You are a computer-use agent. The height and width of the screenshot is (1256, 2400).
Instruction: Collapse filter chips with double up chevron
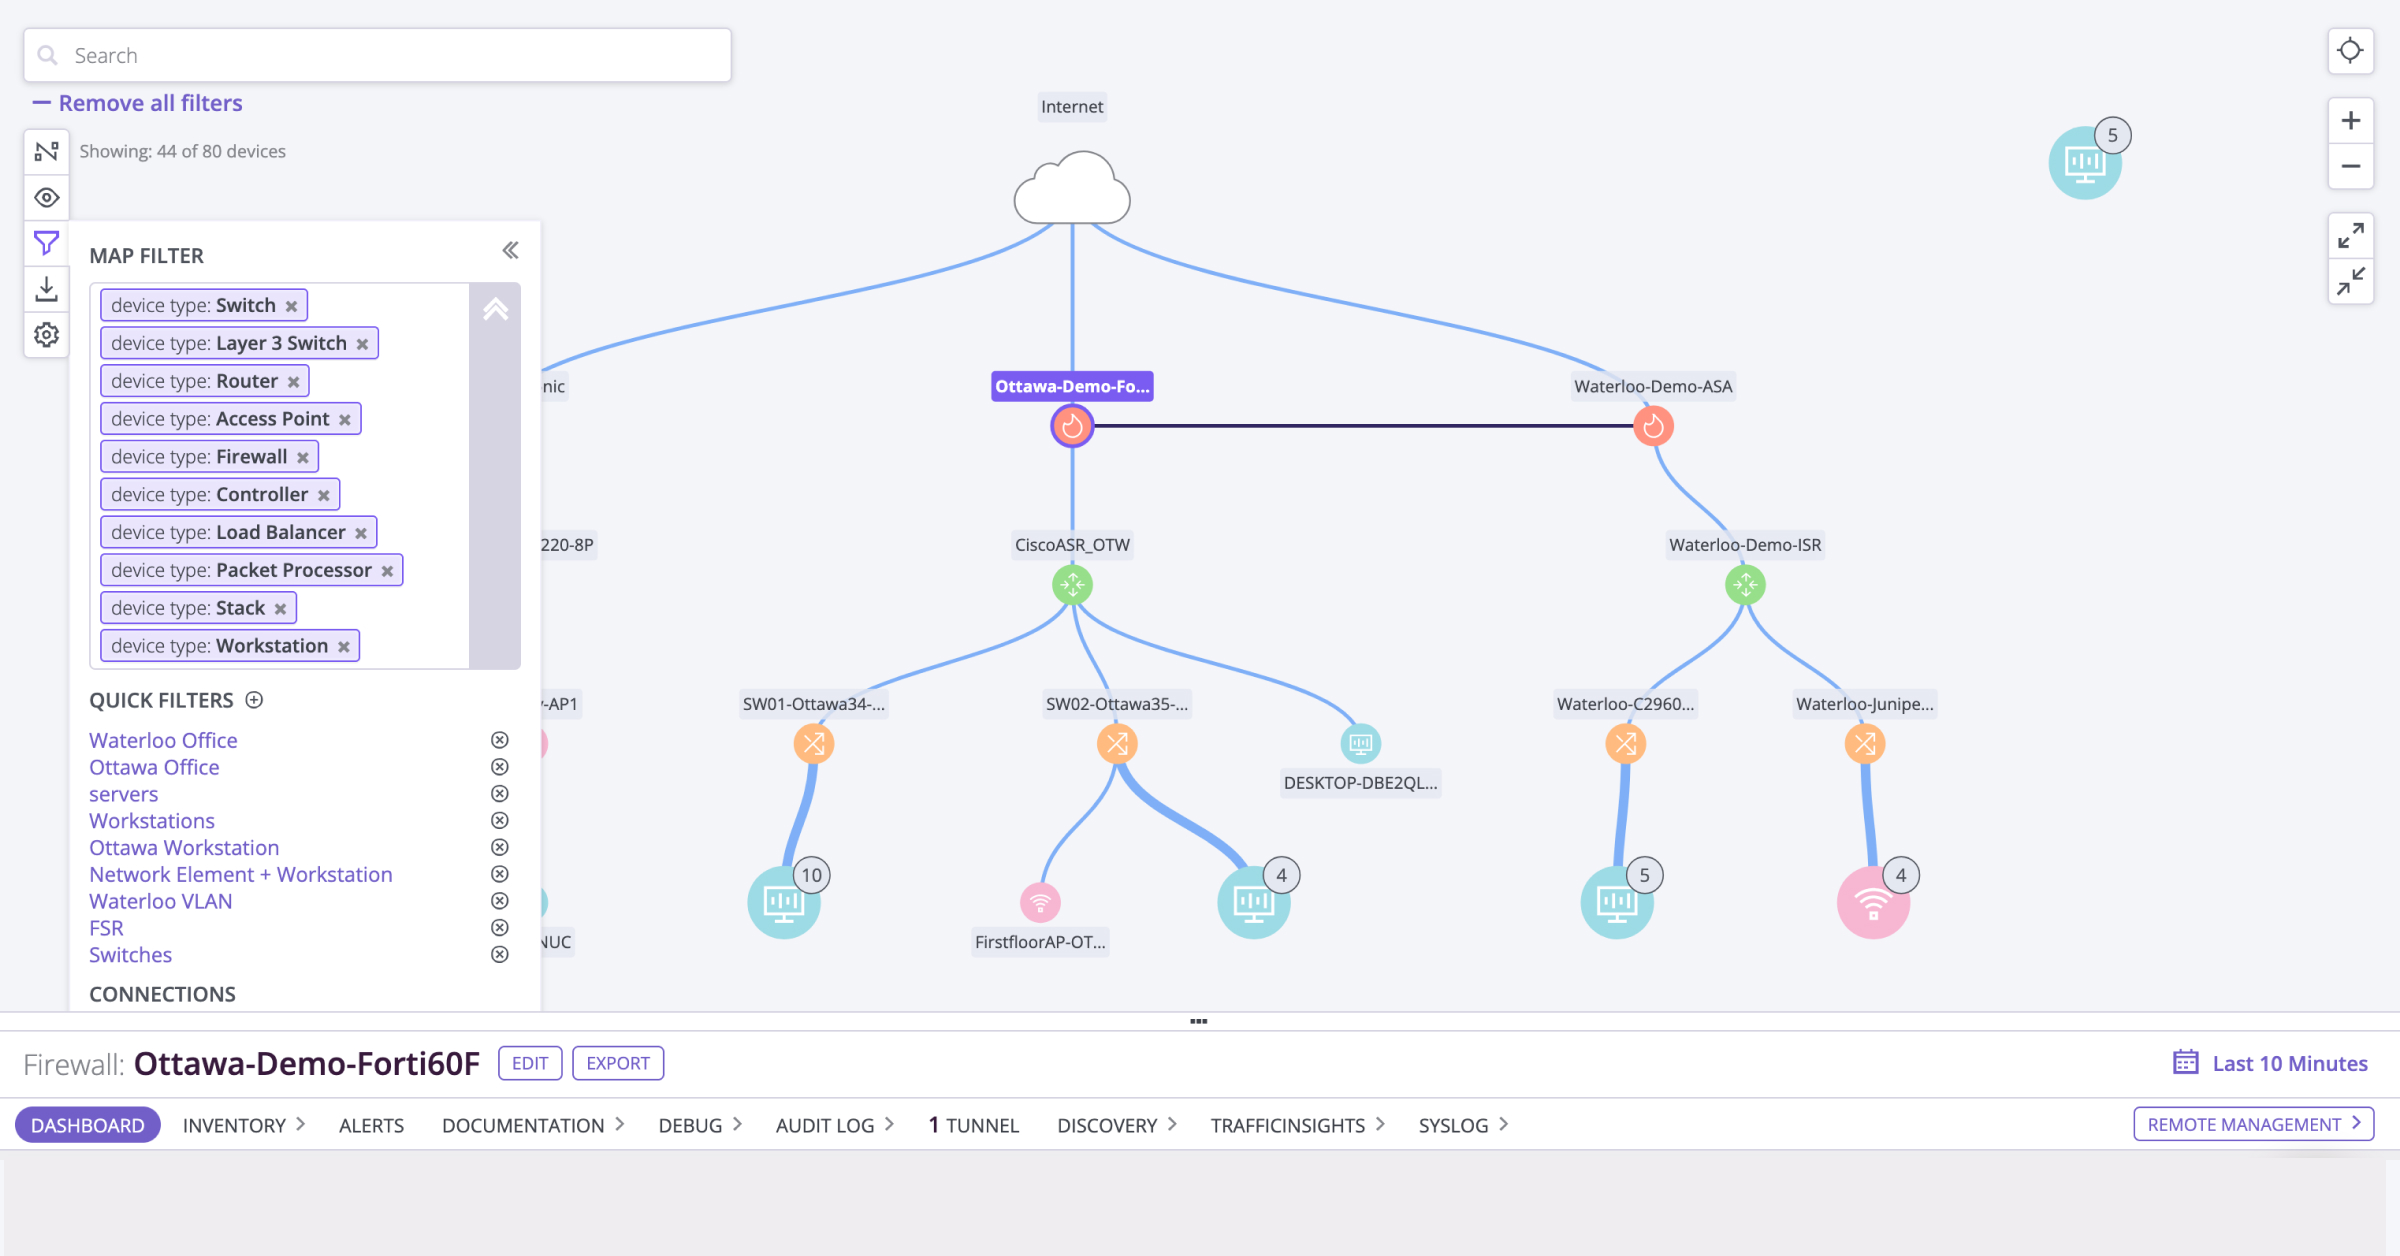click(495, 309)
